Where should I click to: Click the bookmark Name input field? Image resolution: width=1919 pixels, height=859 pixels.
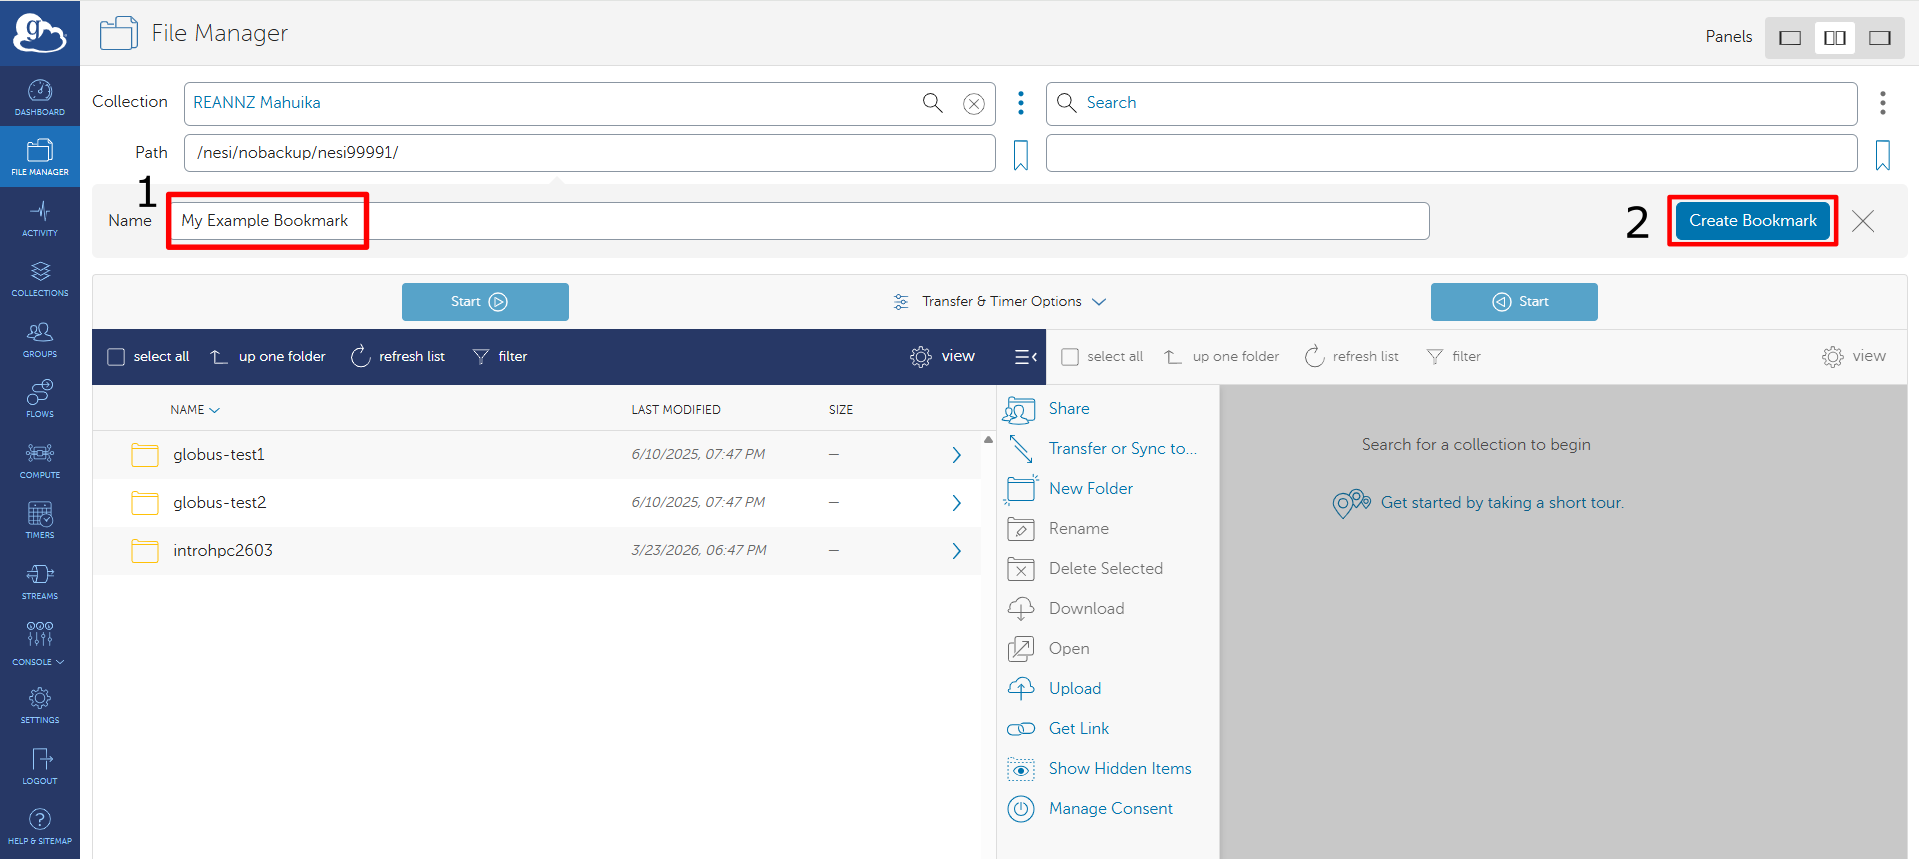[x=799, y=221]
